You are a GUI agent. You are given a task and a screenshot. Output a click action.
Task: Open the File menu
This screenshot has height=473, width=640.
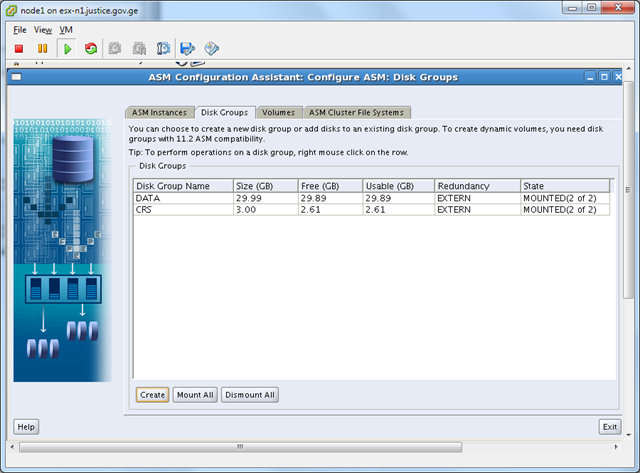[20, 30]
